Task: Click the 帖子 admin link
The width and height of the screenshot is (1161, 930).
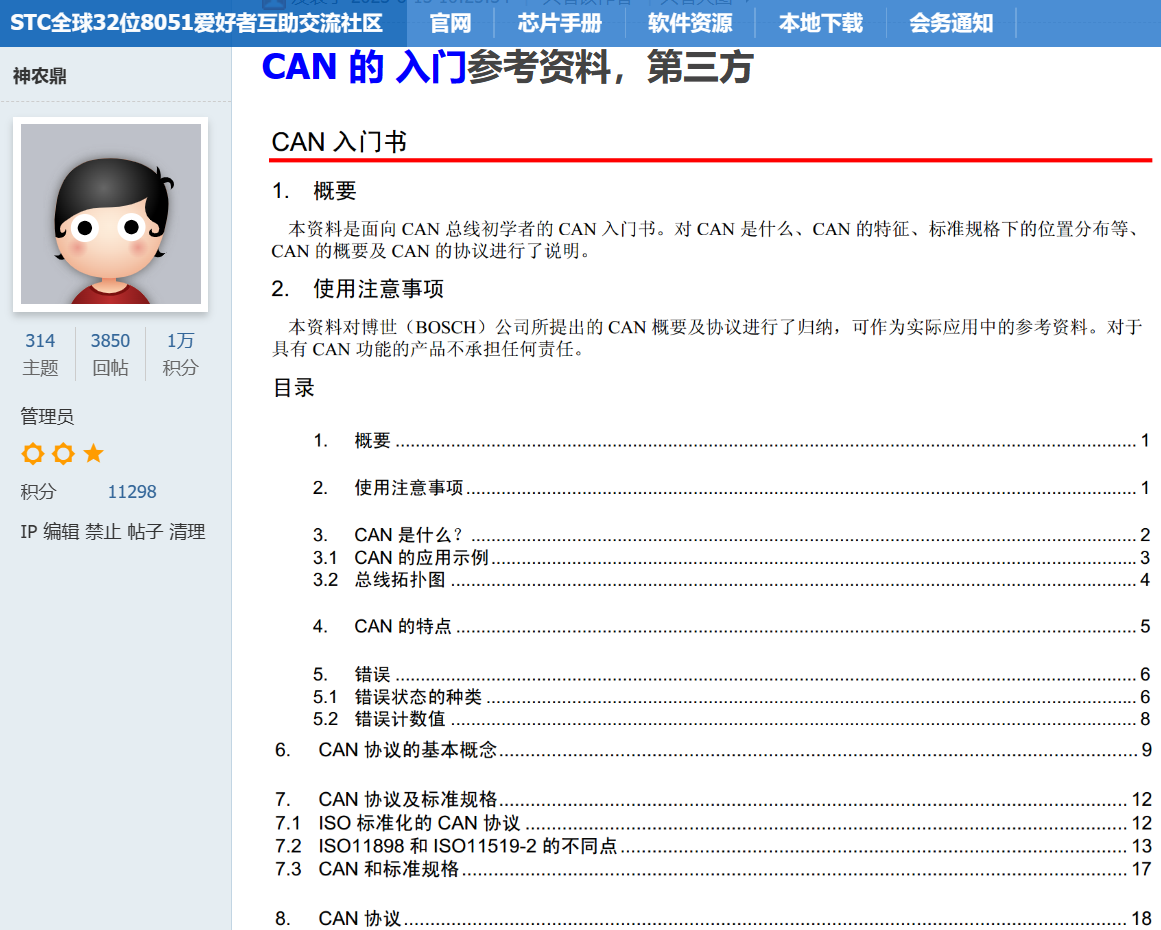Action: (x=145, y=532)
